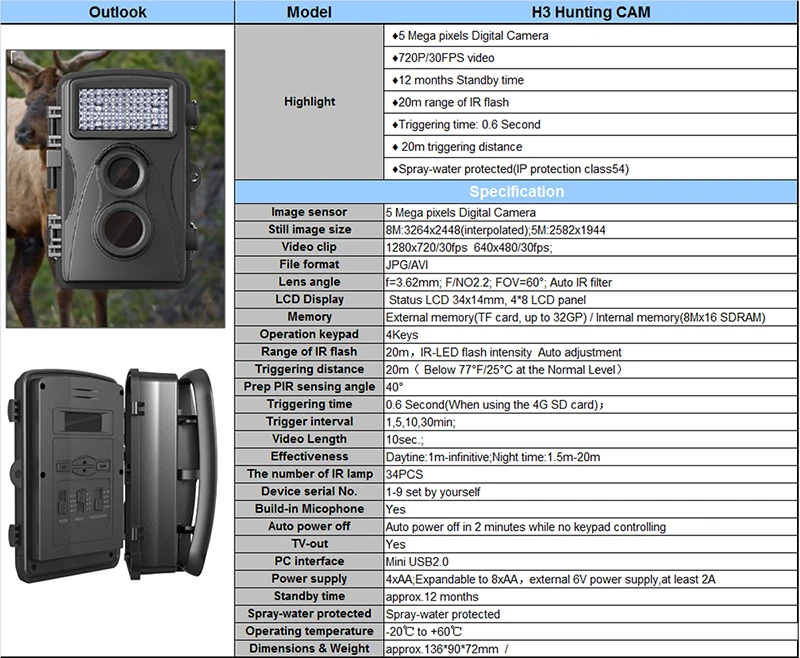Click the 'Effectiveness' label

click(309, 456)
